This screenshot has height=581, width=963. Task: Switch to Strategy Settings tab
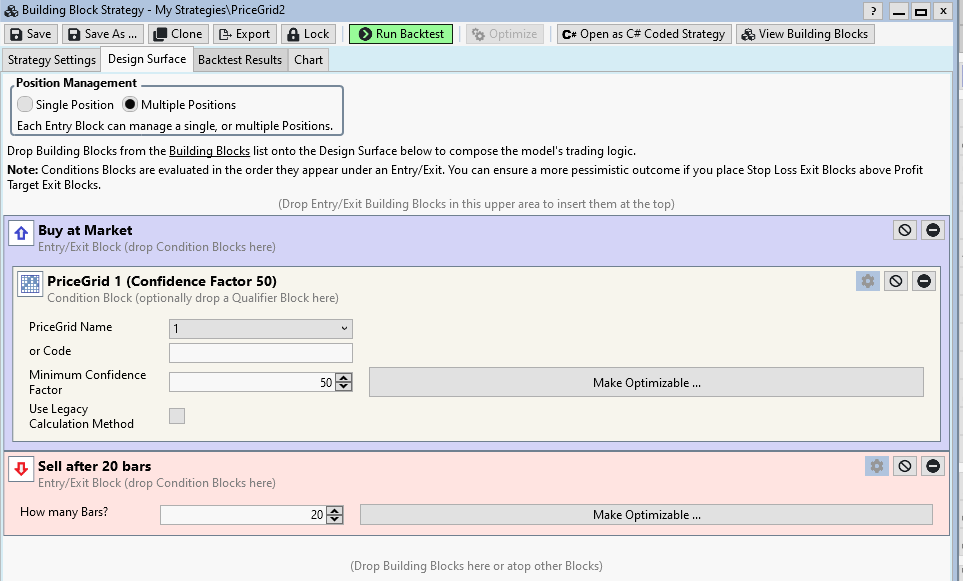[x=52, y=60]
